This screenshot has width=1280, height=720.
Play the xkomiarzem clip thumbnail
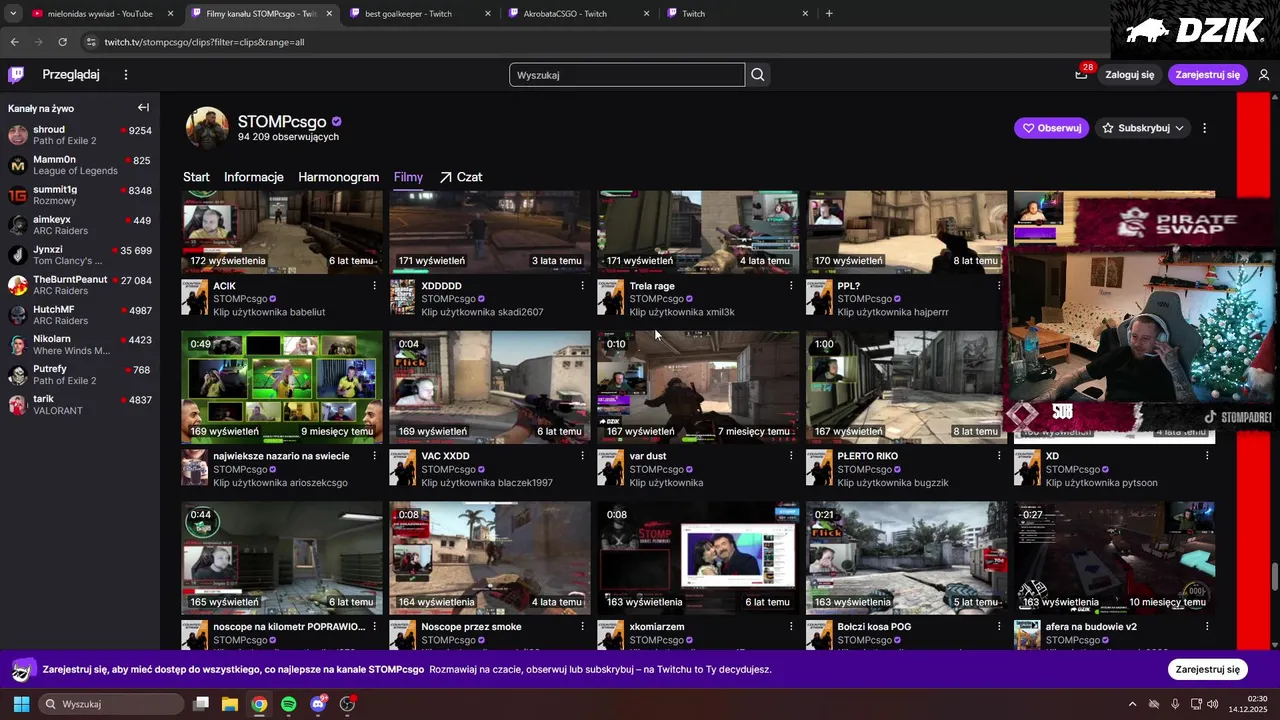(698, 558)
